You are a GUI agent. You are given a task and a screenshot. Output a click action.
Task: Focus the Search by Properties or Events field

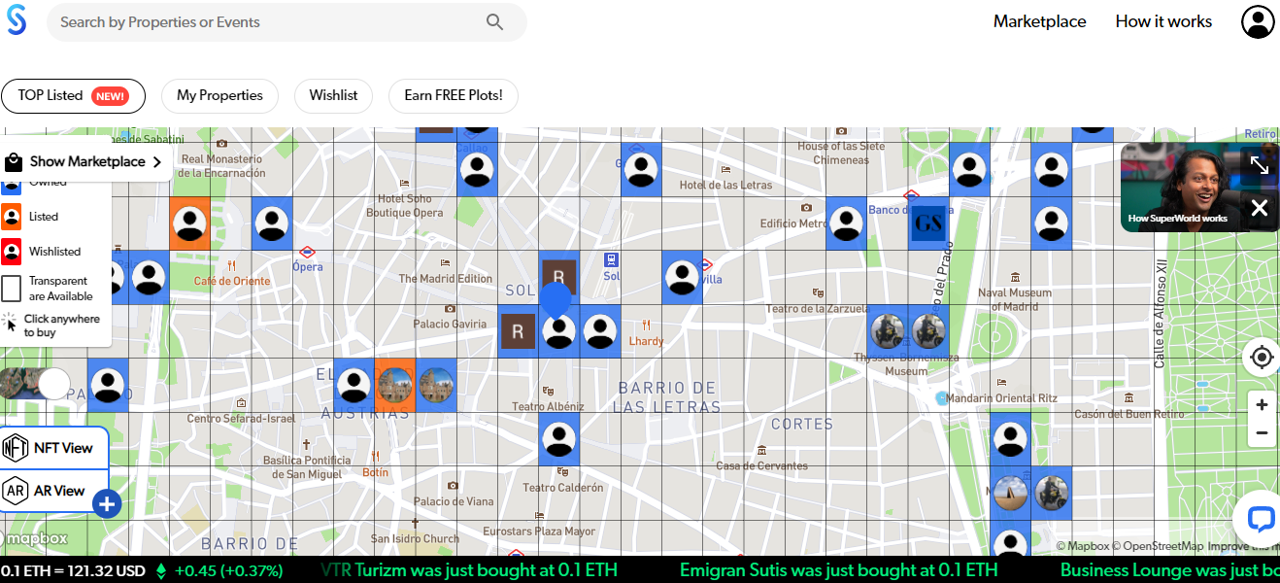tap(265, 22)
